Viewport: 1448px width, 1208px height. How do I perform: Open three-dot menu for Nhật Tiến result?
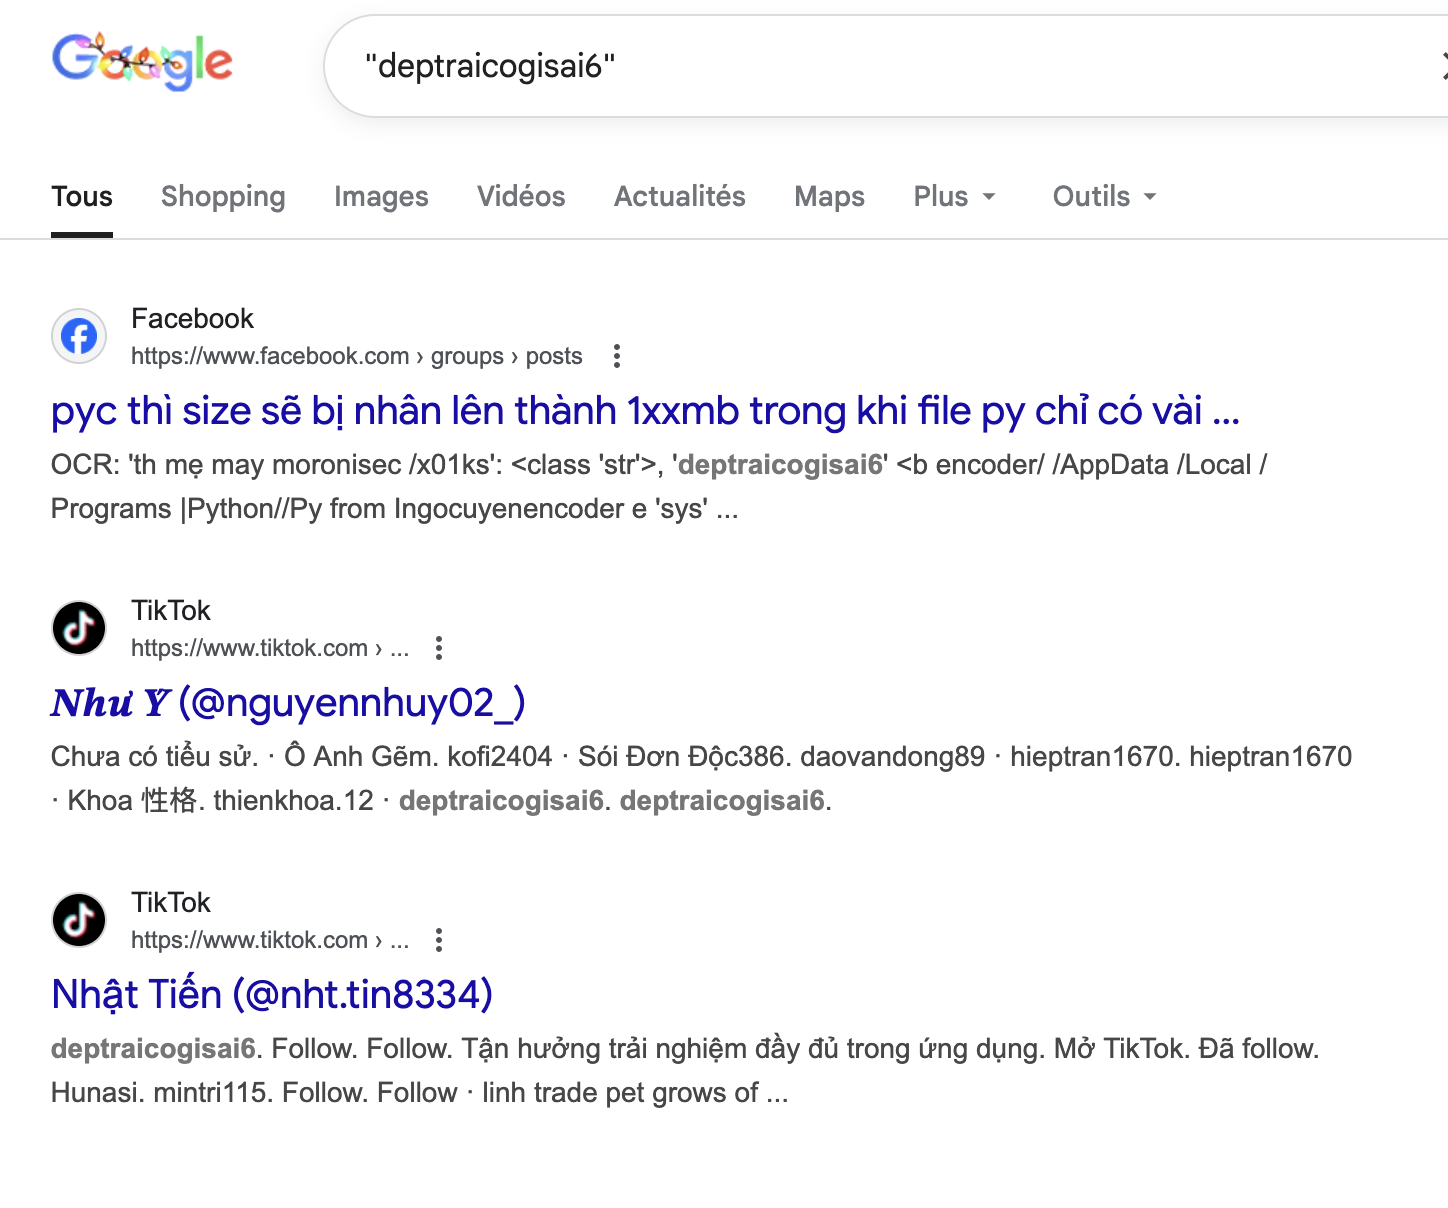439,940
